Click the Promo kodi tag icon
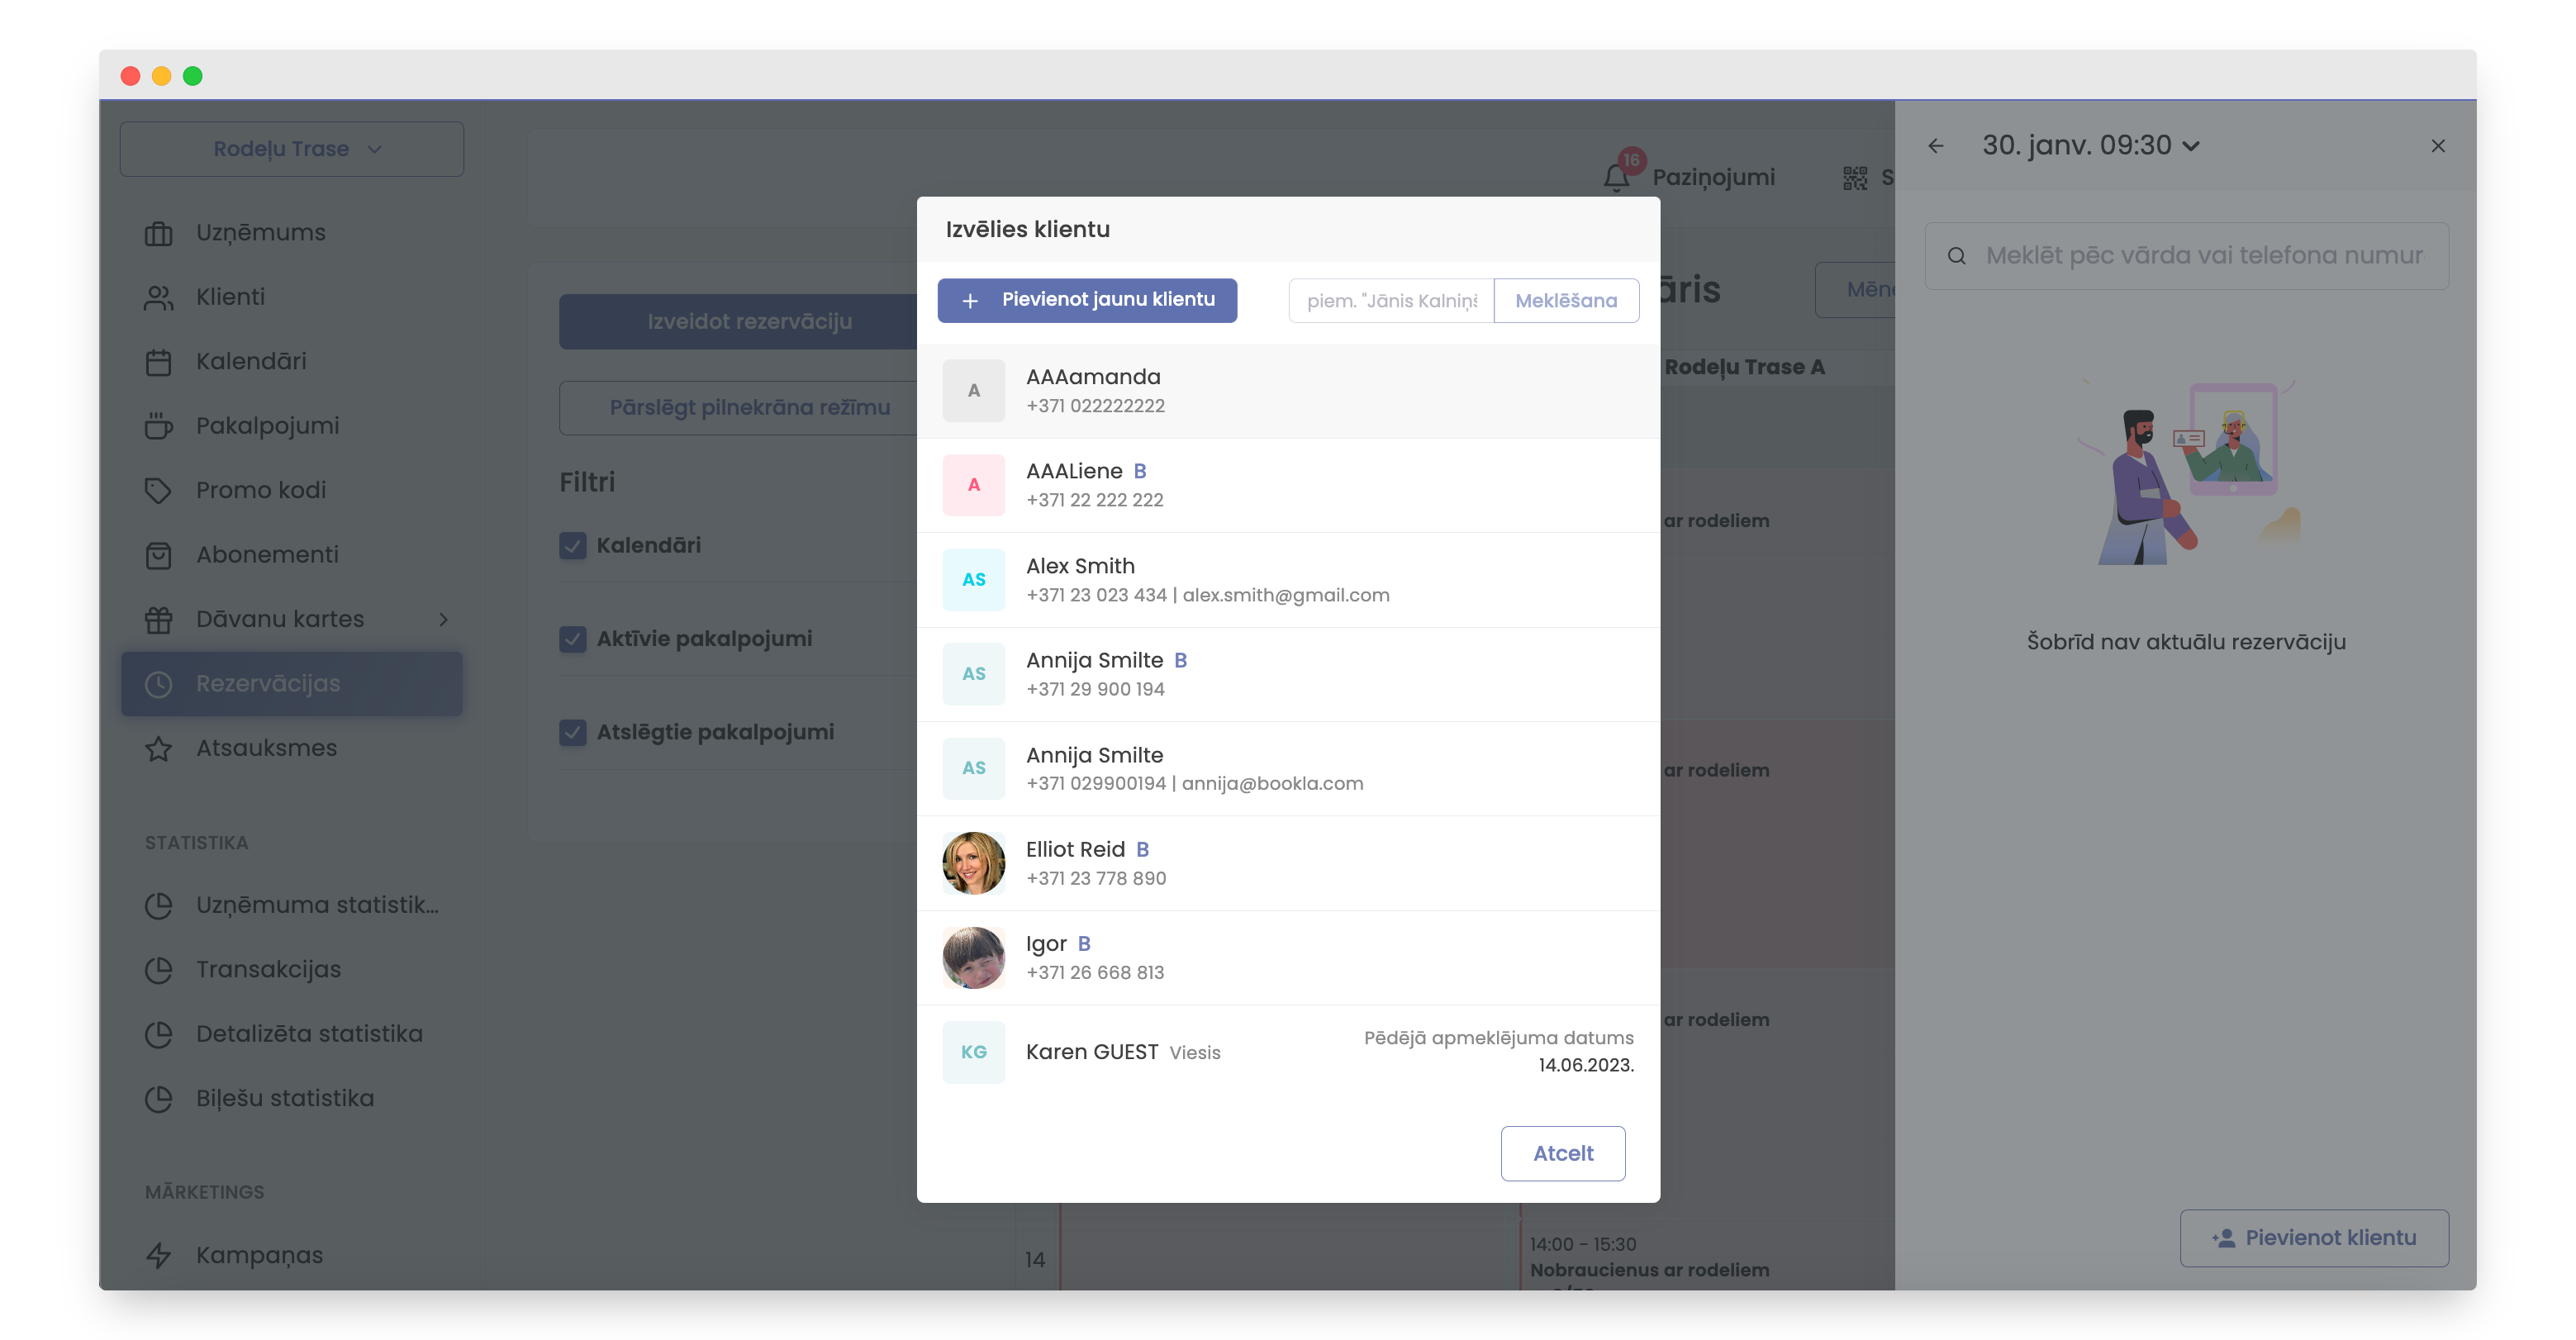This screenshot has height=1340, width=2576. click(x=158, y=490)
